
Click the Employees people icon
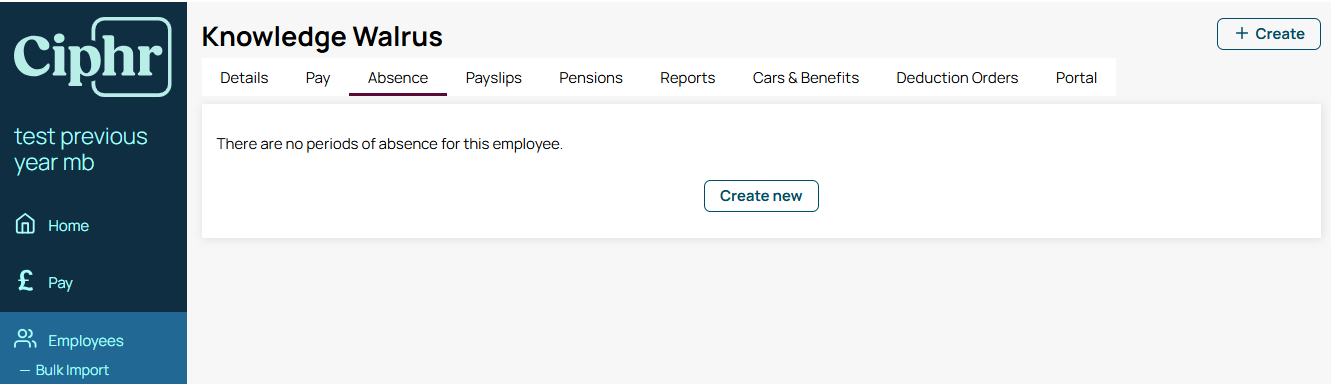coord(26,339)
